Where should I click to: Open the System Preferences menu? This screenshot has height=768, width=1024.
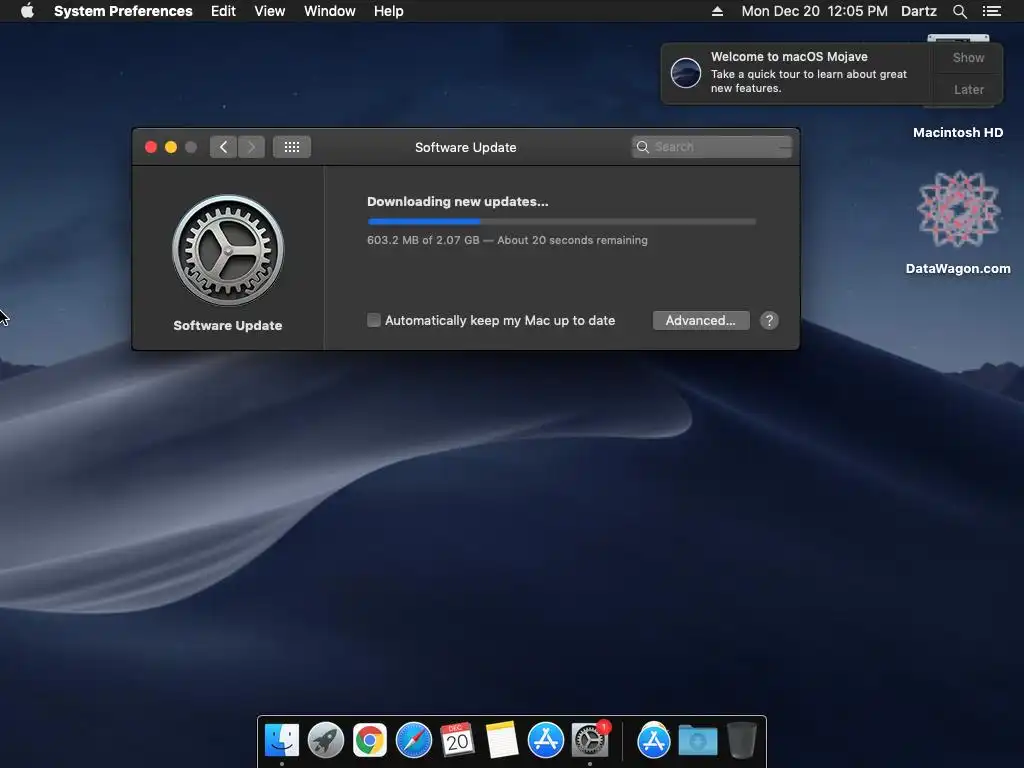(123, 11)
